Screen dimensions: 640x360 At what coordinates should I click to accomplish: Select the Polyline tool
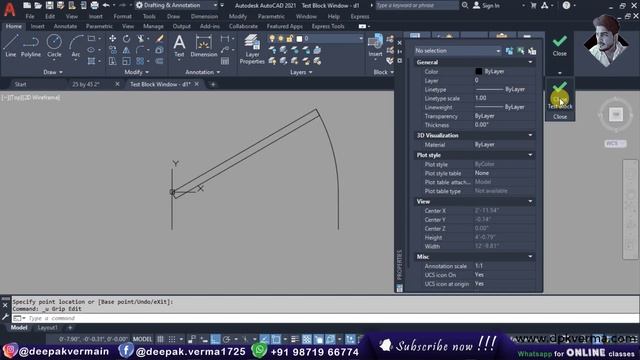click(x=31, y=45)
